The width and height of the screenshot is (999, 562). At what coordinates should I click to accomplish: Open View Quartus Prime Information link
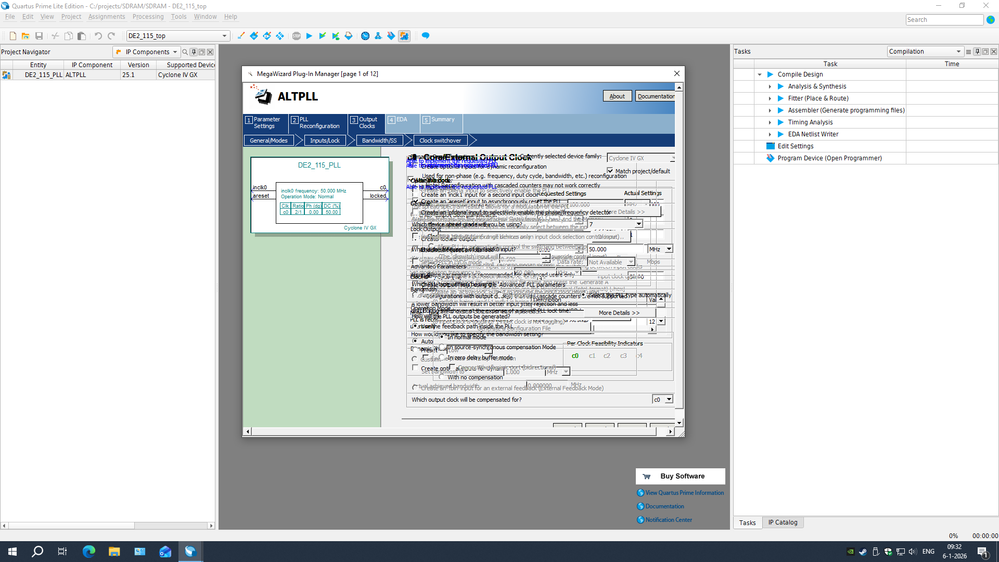coord(684,493)
